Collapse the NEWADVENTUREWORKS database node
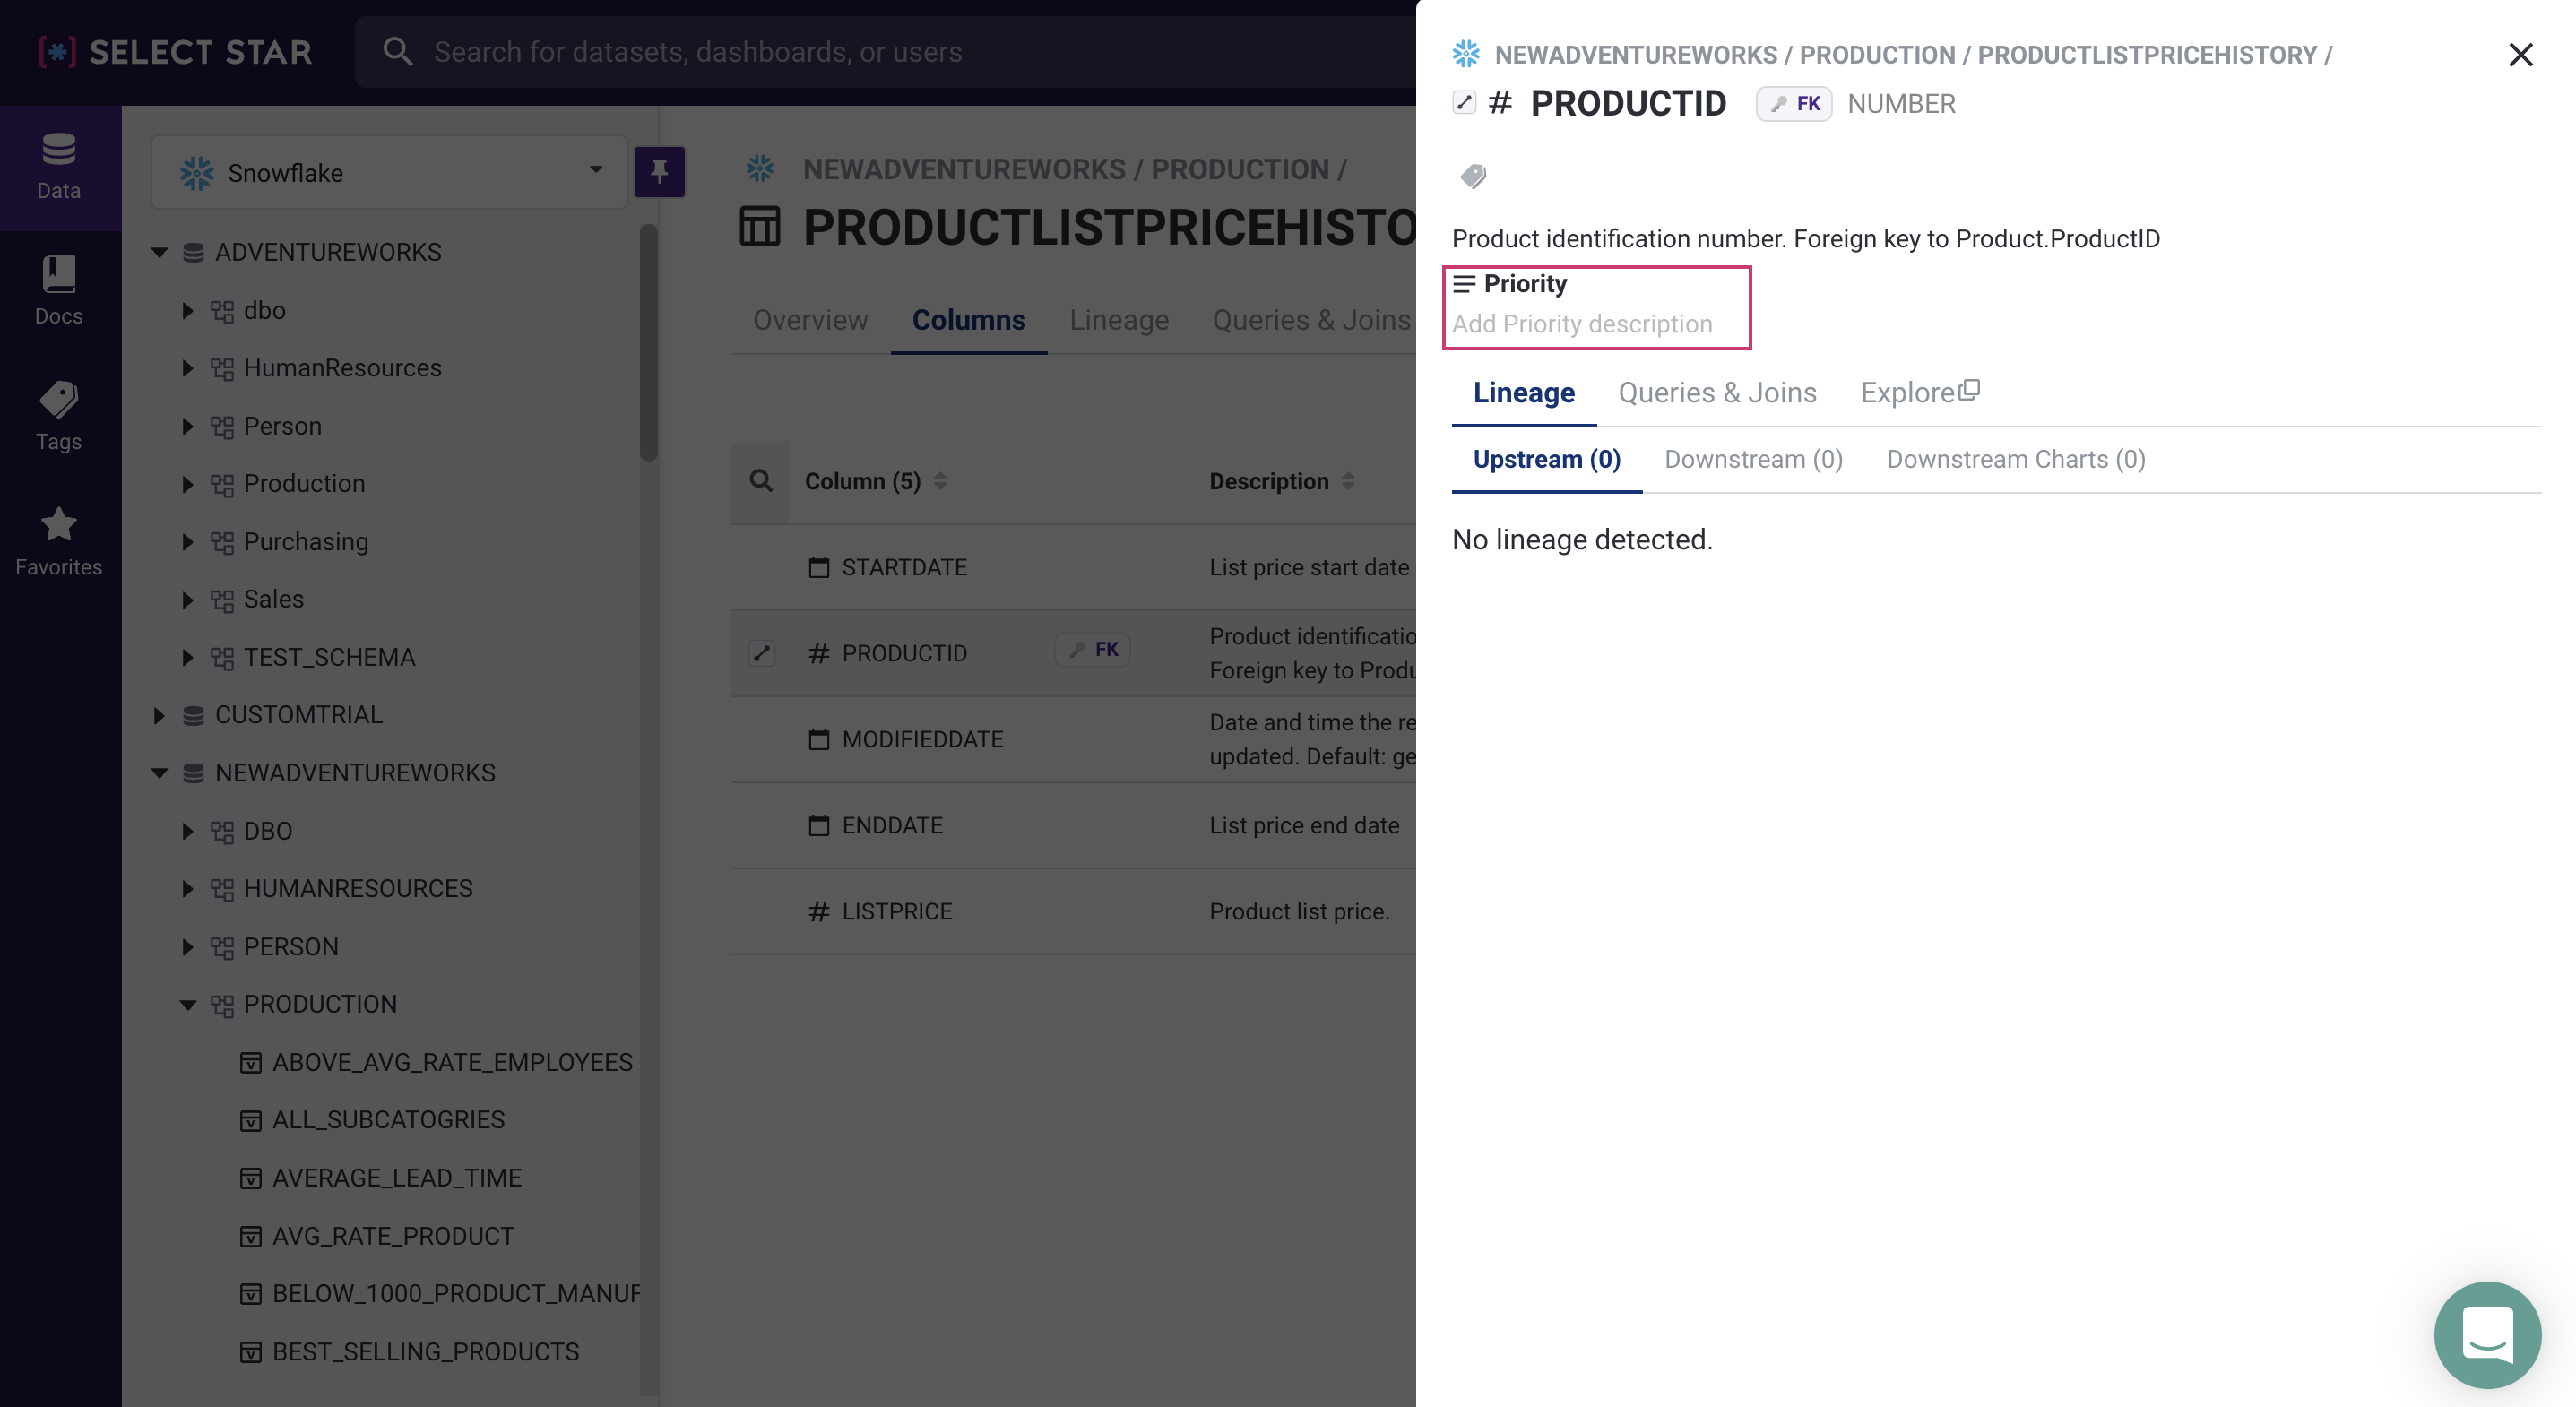Viewport: 2576px width, 1407px height. tap(159, 773)
